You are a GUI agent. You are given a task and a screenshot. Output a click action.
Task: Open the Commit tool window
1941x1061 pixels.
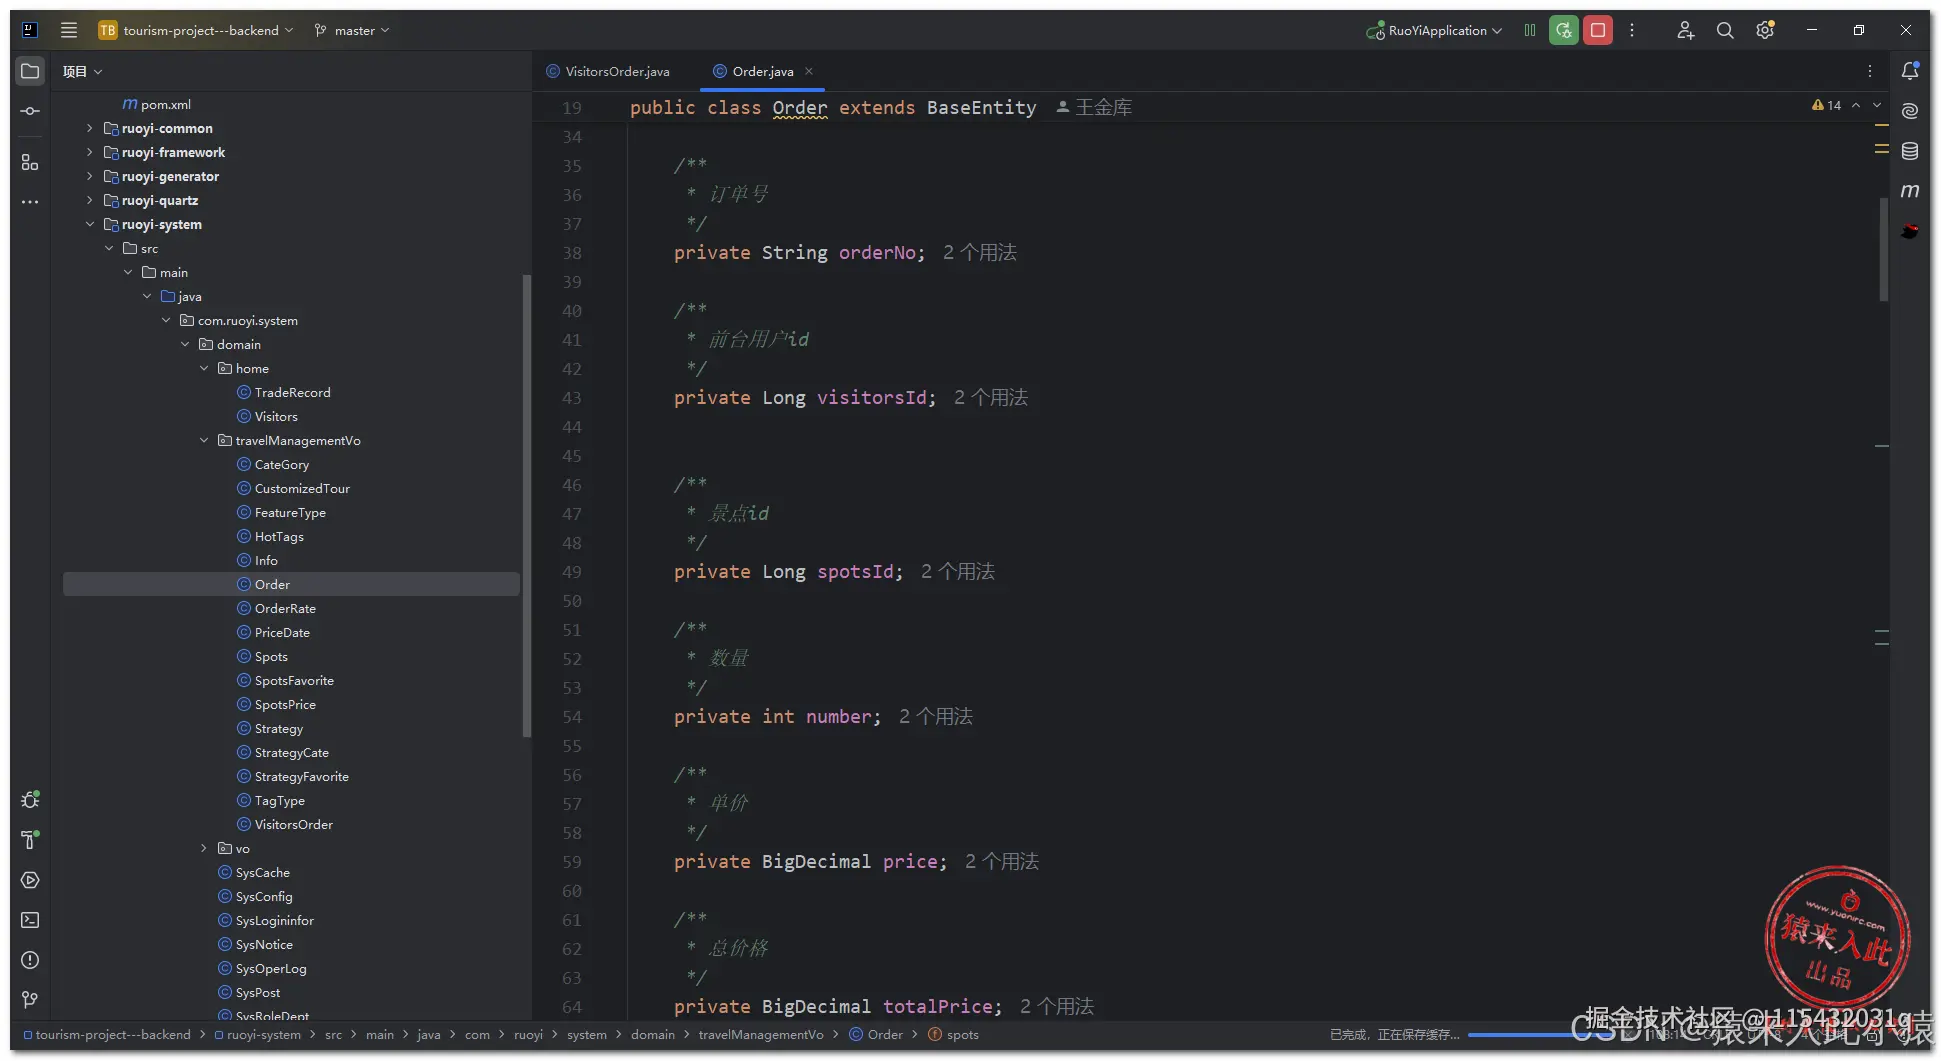coord(30,111)
